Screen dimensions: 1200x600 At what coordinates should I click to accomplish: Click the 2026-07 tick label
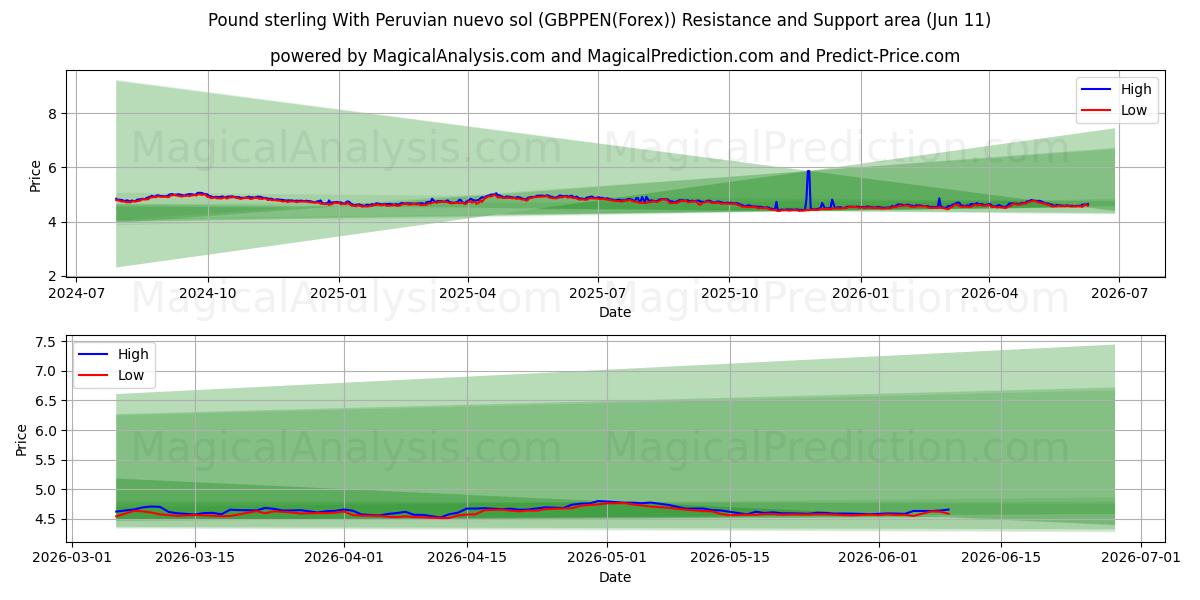click(x=1118, y=294)
